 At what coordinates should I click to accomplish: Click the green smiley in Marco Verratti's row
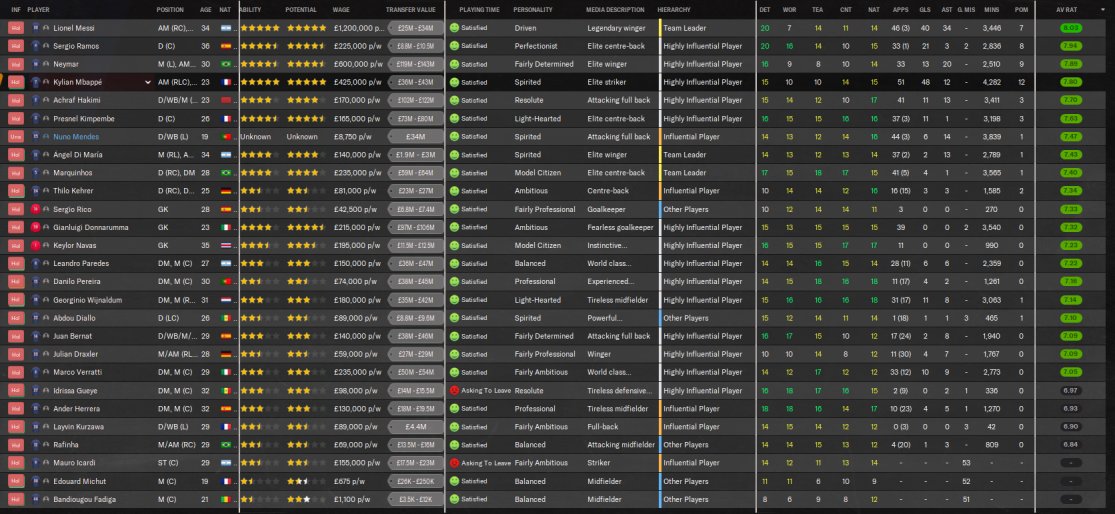(x=454, y=373)
